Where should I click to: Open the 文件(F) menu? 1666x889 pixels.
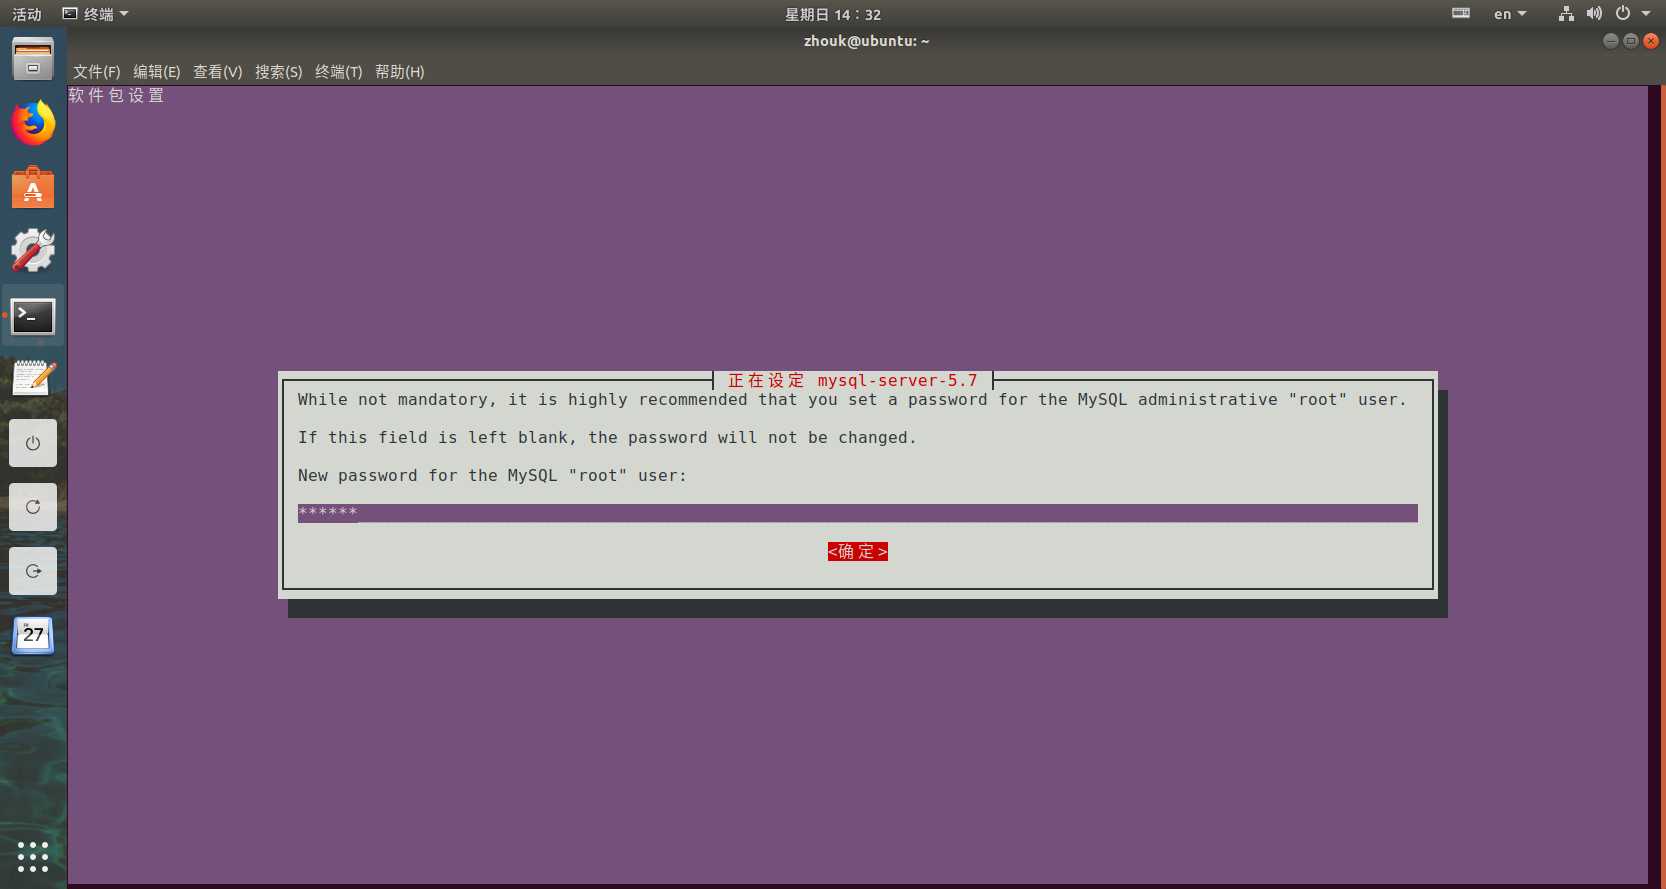pyautogui.click(x=97, y=72)
